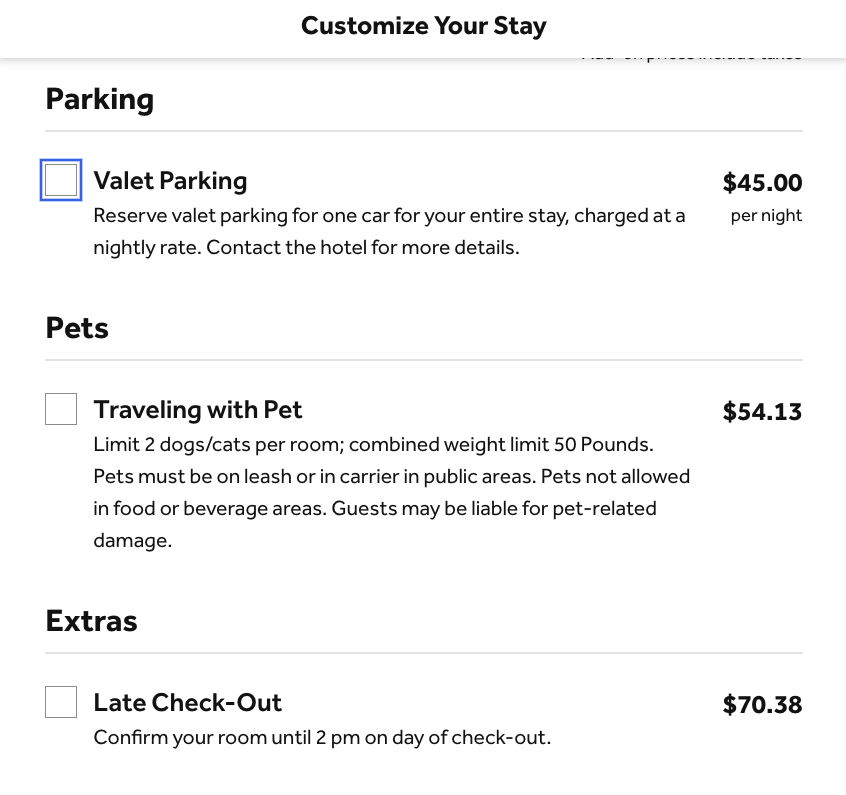The width and height of the screenshot is (846, 795).
Task: Click the Parking section heading
Action: (x=99, y=98)
